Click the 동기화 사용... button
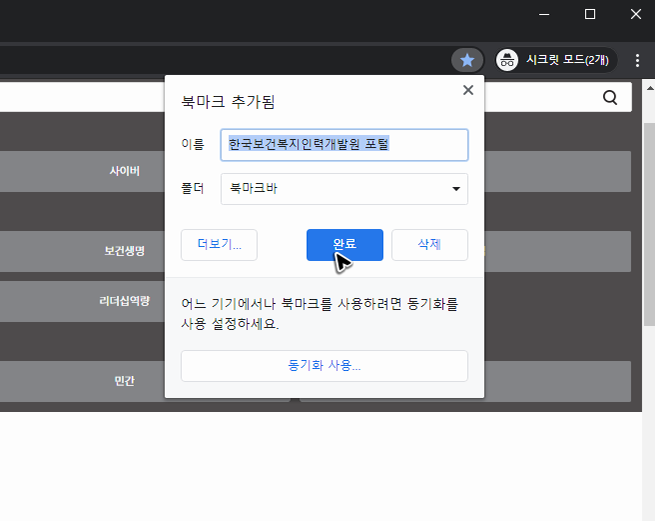The height and width of the screenshot is (521, 655). click(324, 366)
